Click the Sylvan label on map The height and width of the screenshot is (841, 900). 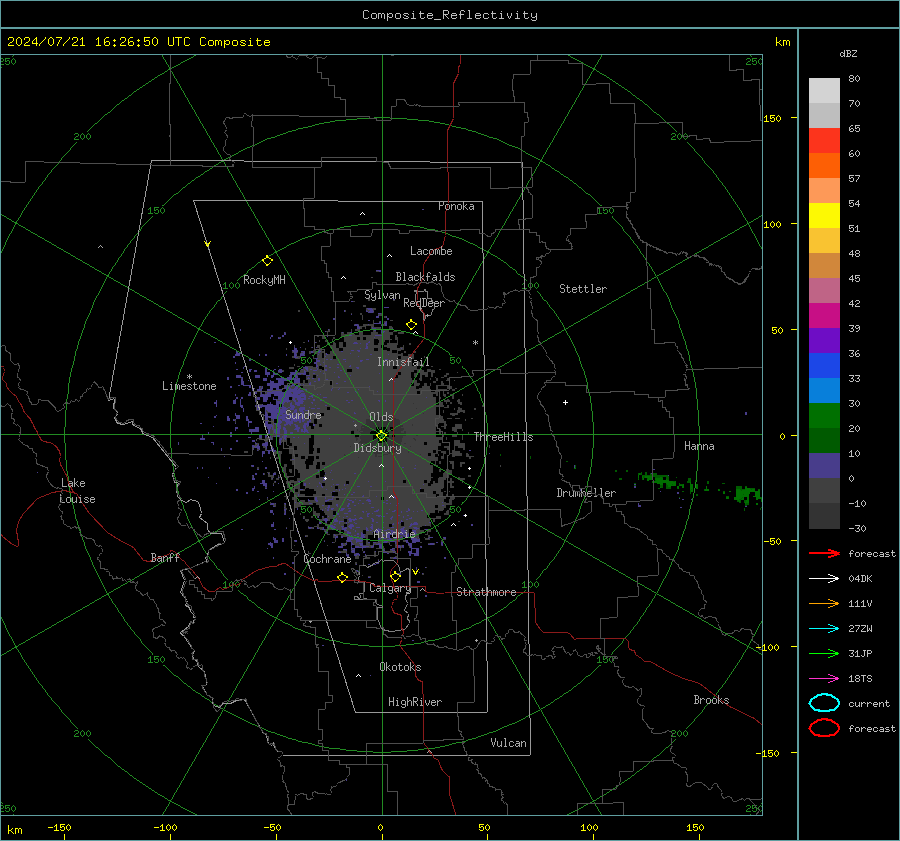pos(382,295)
